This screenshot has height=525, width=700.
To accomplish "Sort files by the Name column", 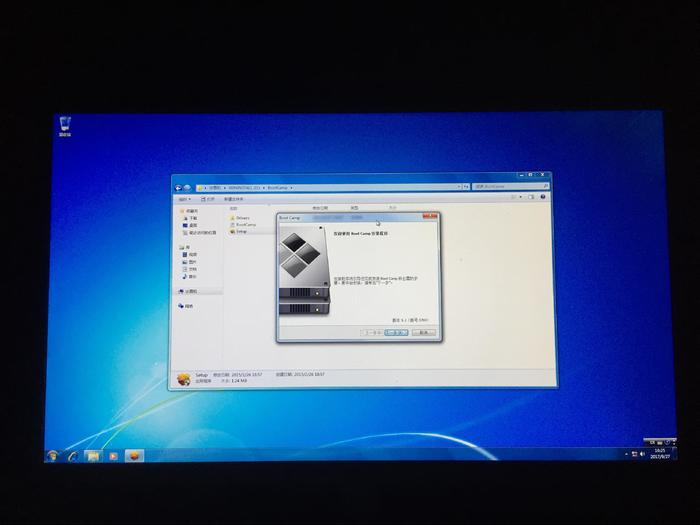I will [x=233, y=208].
